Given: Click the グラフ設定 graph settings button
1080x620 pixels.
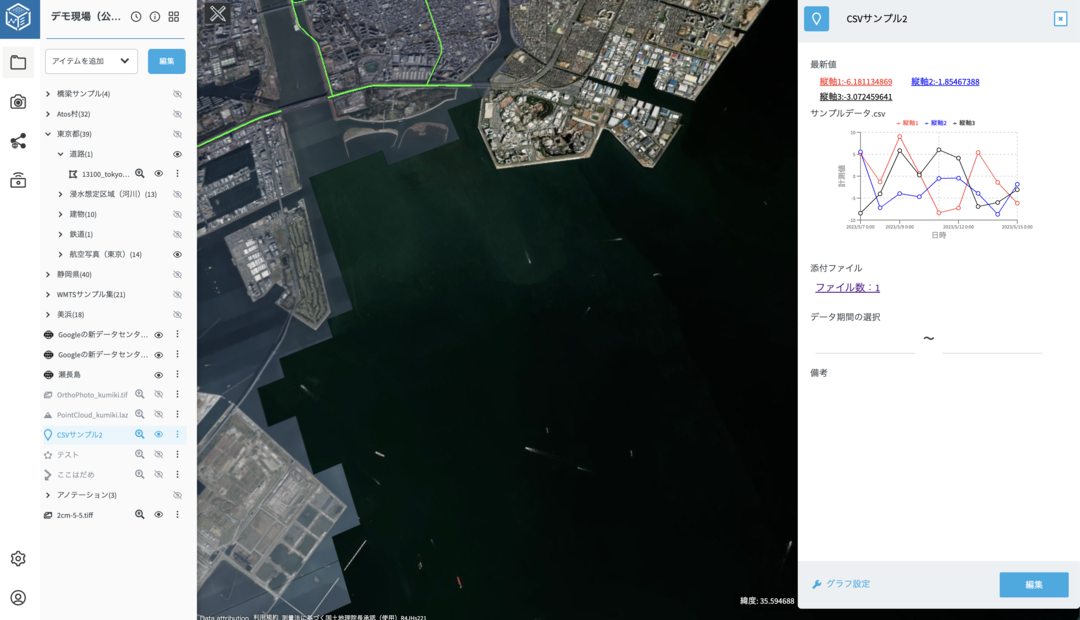Looking at the screenshot, I should tap(841, 584).
